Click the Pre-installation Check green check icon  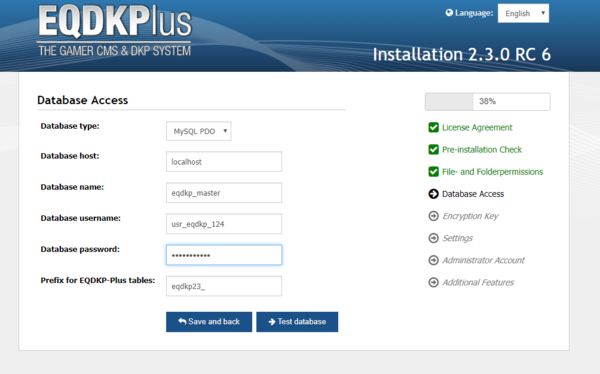433,150
